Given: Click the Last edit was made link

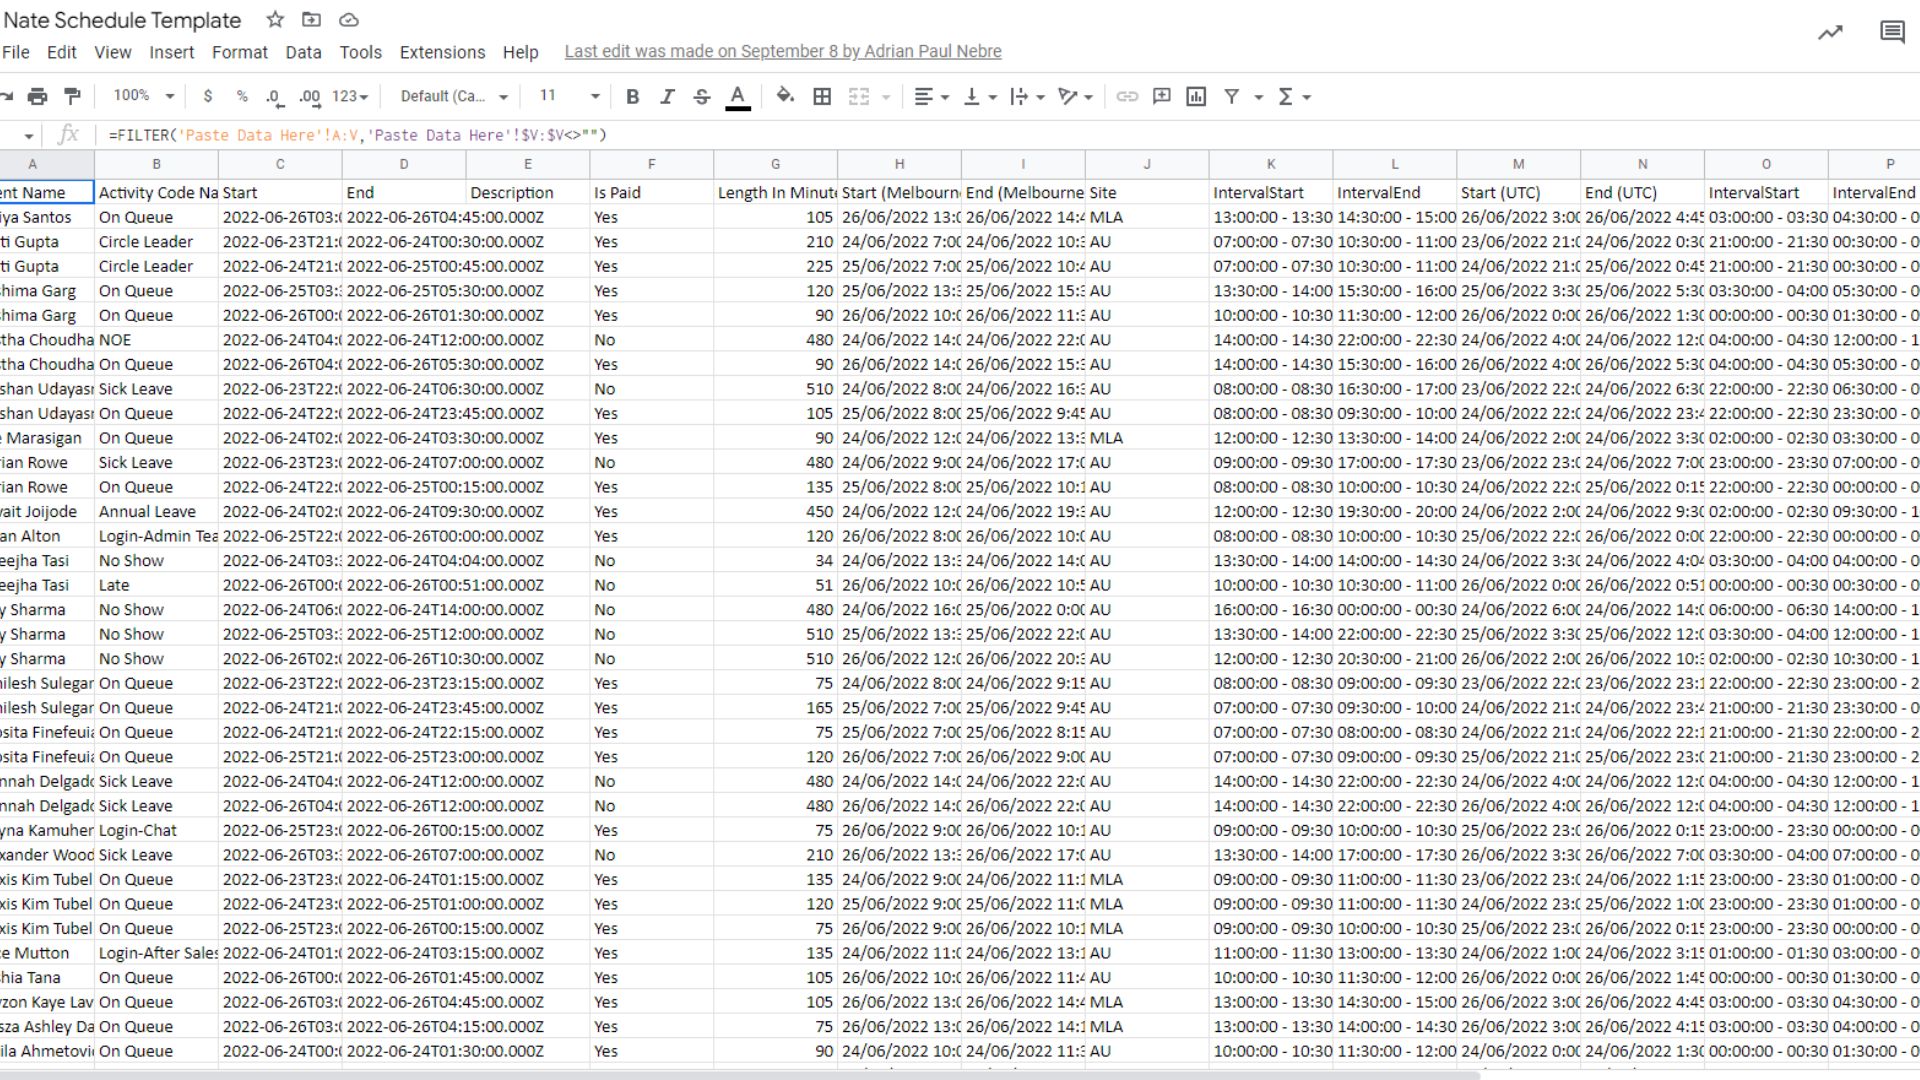Looking at the screenshot, I should [782, 52].
